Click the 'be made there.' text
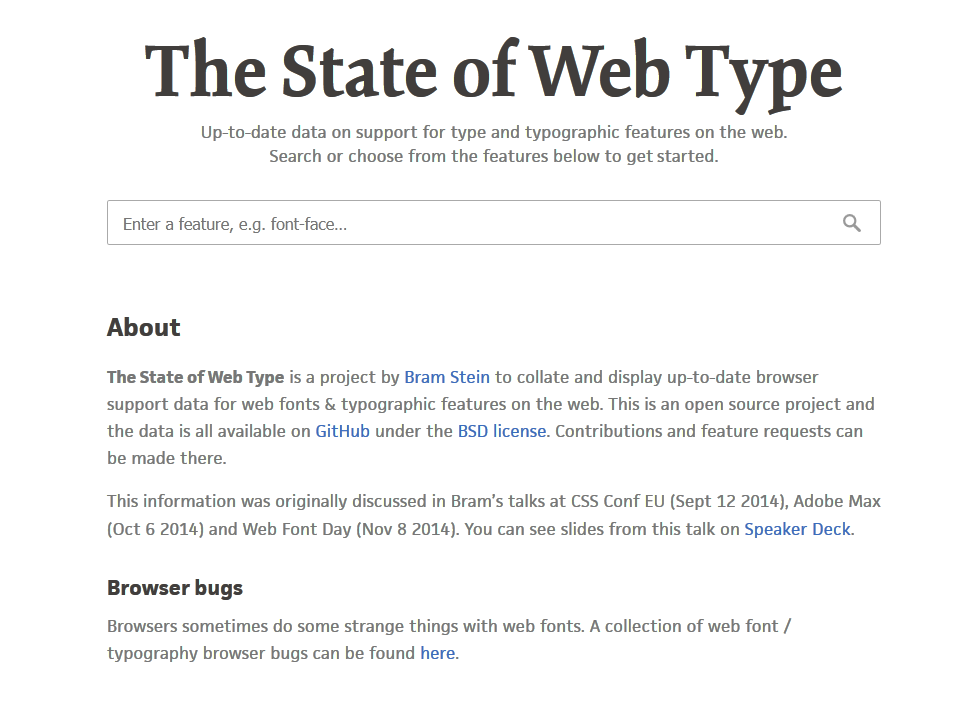 [167, 458]
